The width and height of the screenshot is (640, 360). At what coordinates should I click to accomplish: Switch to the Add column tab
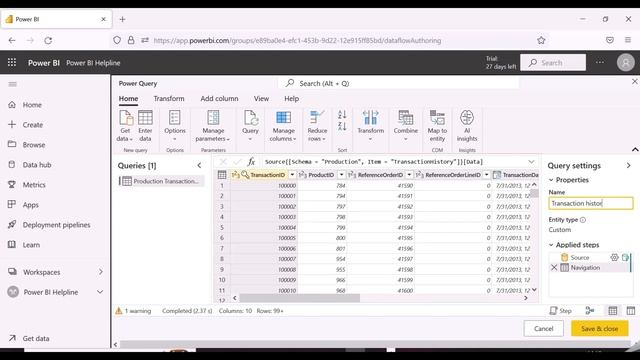[219, 98]
